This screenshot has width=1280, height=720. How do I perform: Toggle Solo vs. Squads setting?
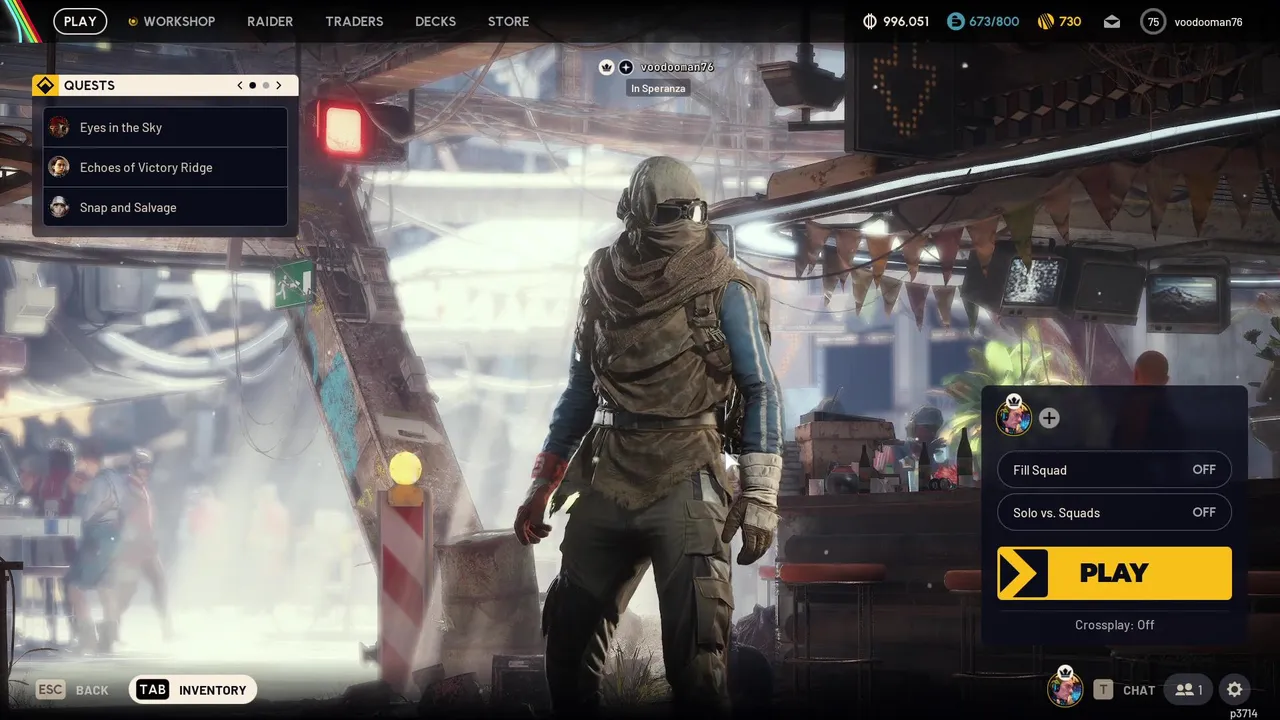coord(1114,512)
